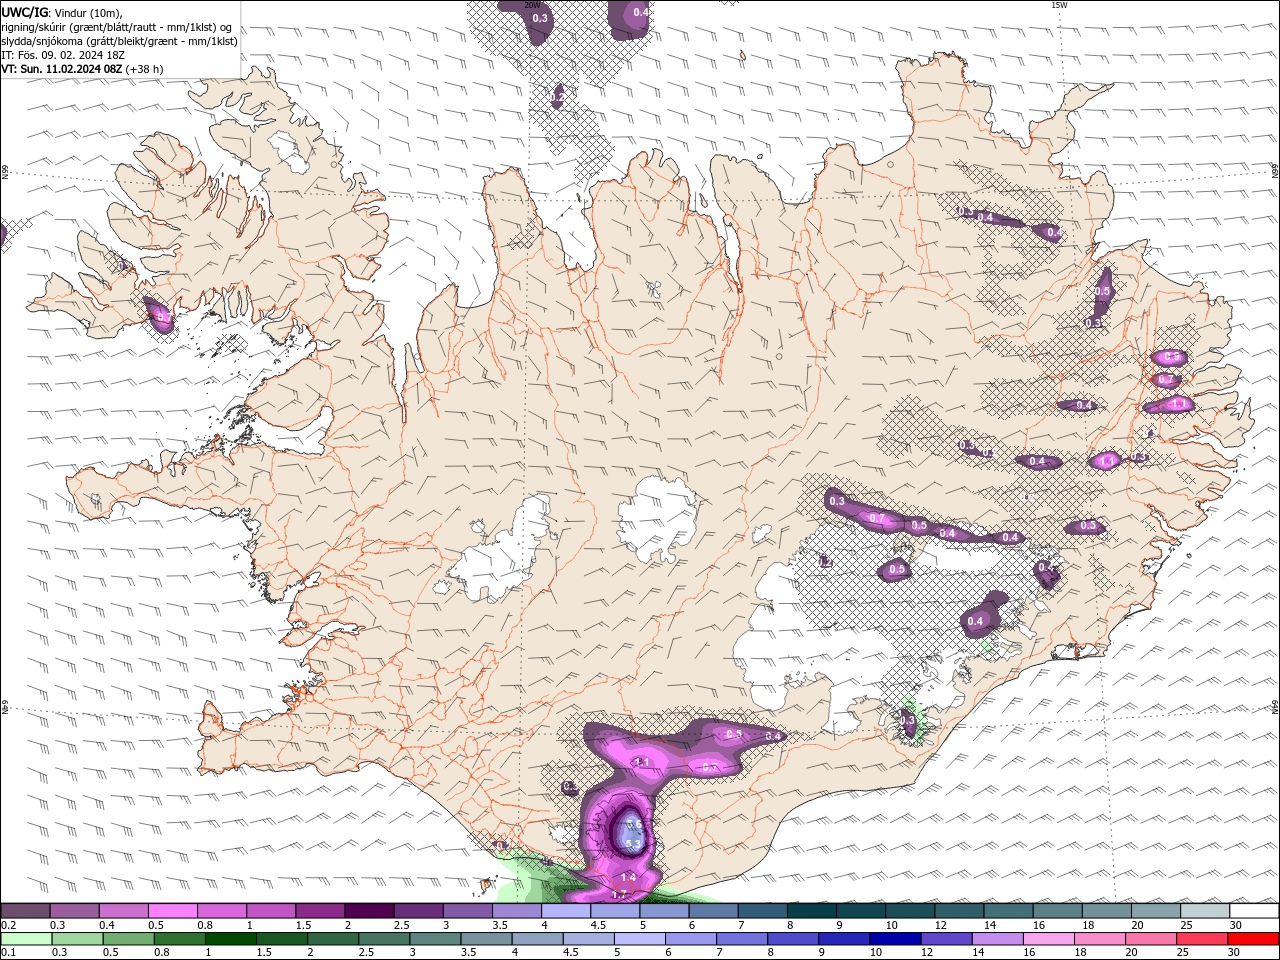This screenshot has width=1280, height=960.
Task: Click the '1.7' value at the south coast
Action: click(x=618, y=894)
